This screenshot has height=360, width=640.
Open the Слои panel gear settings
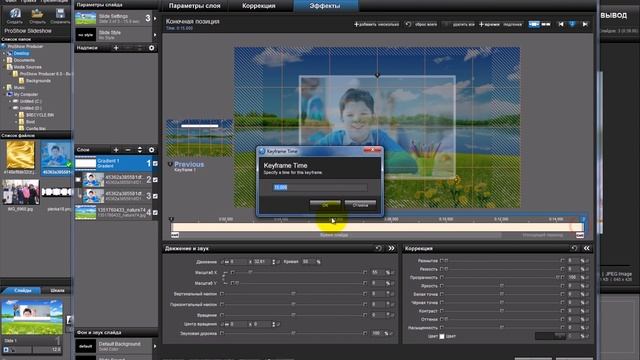point(151,150)
